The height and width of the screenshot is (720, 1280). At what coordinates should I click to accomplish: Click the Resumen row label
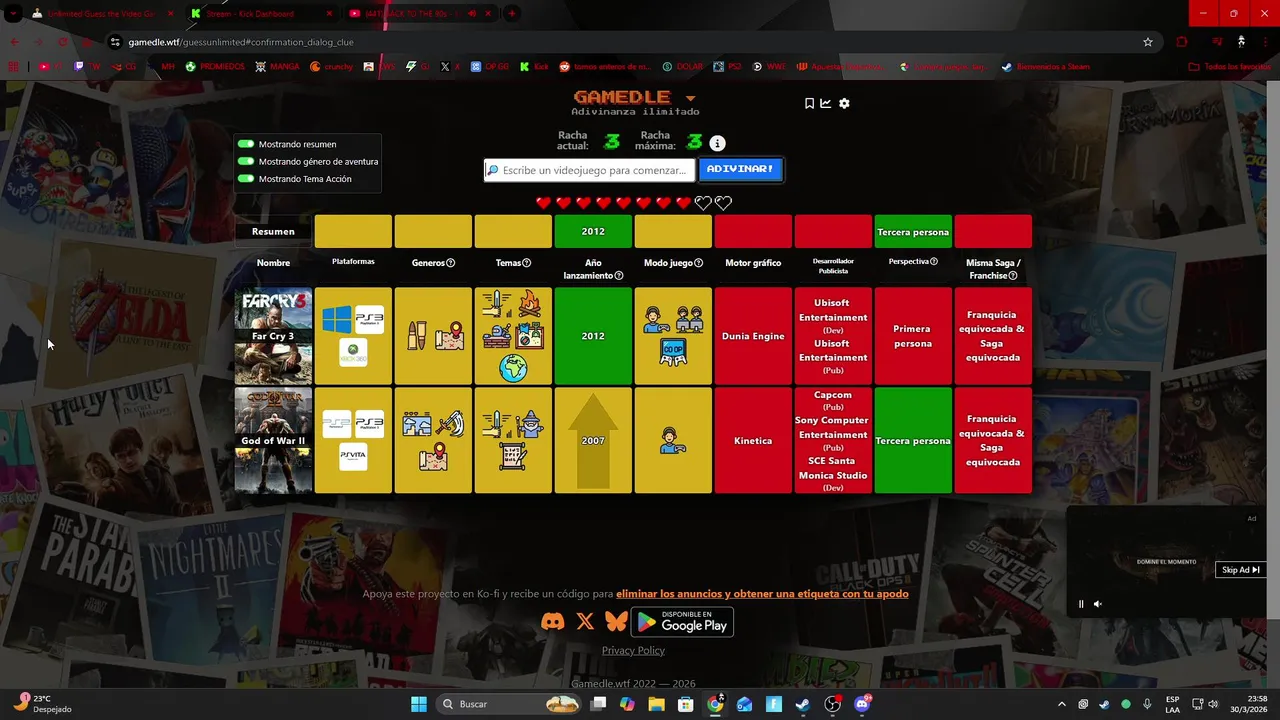[273, 231]
